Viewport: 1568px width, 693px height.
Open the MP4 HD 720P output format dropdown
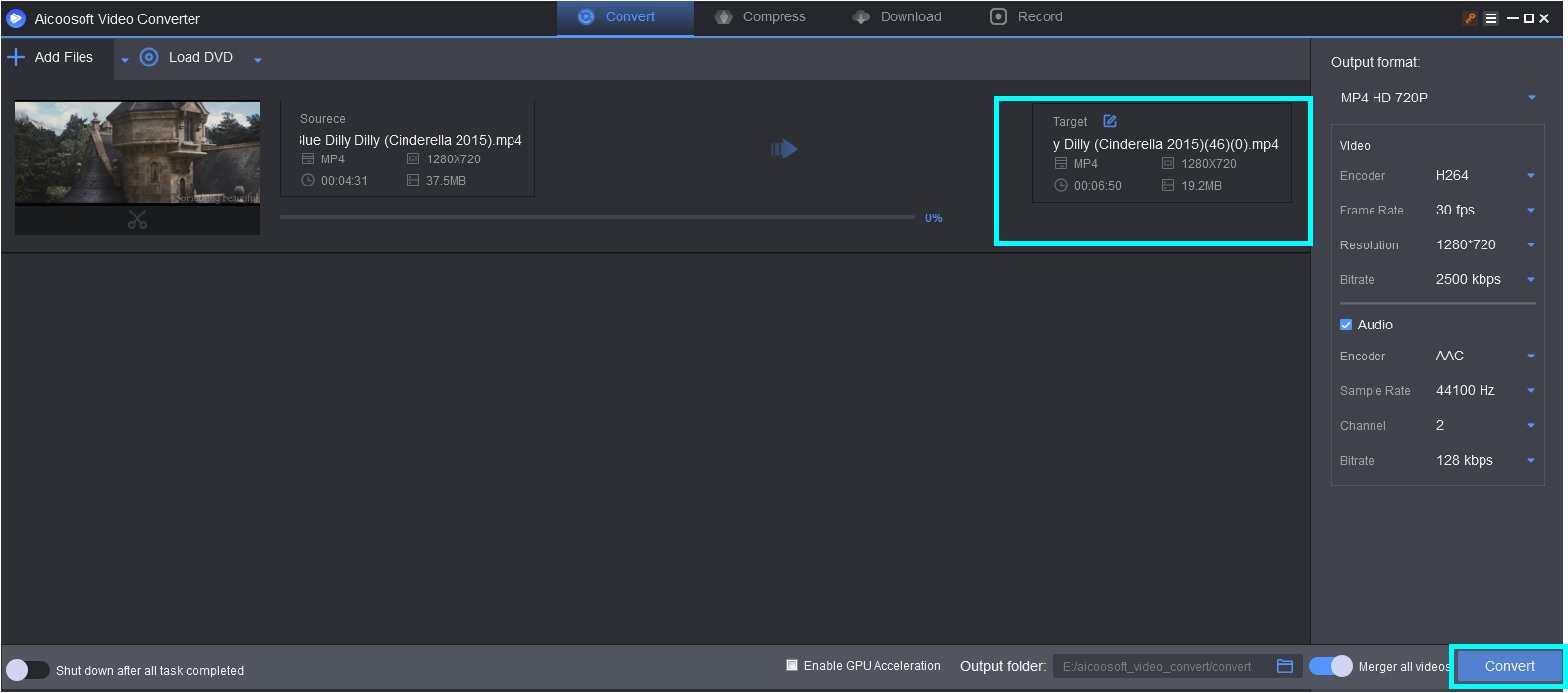(x=1438, y=97)
